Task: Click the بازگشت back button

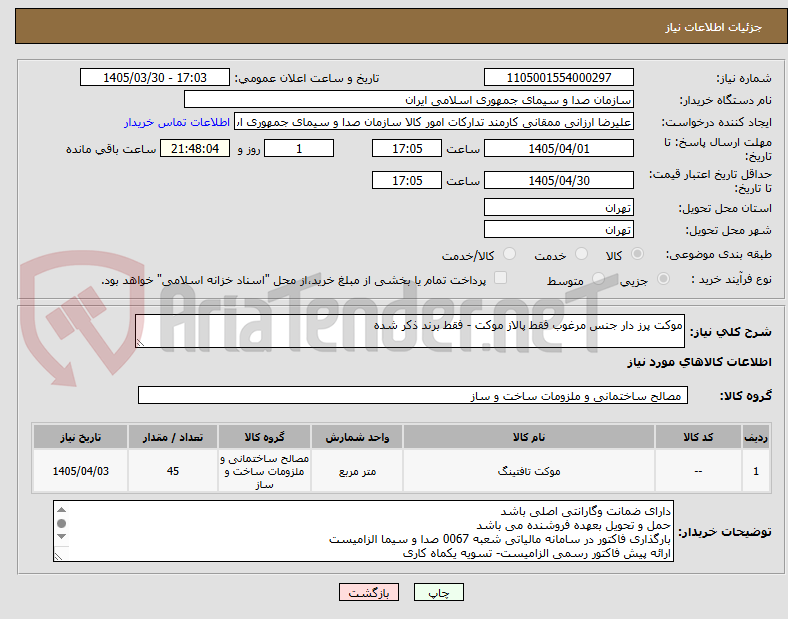Action: pos(369,592)
